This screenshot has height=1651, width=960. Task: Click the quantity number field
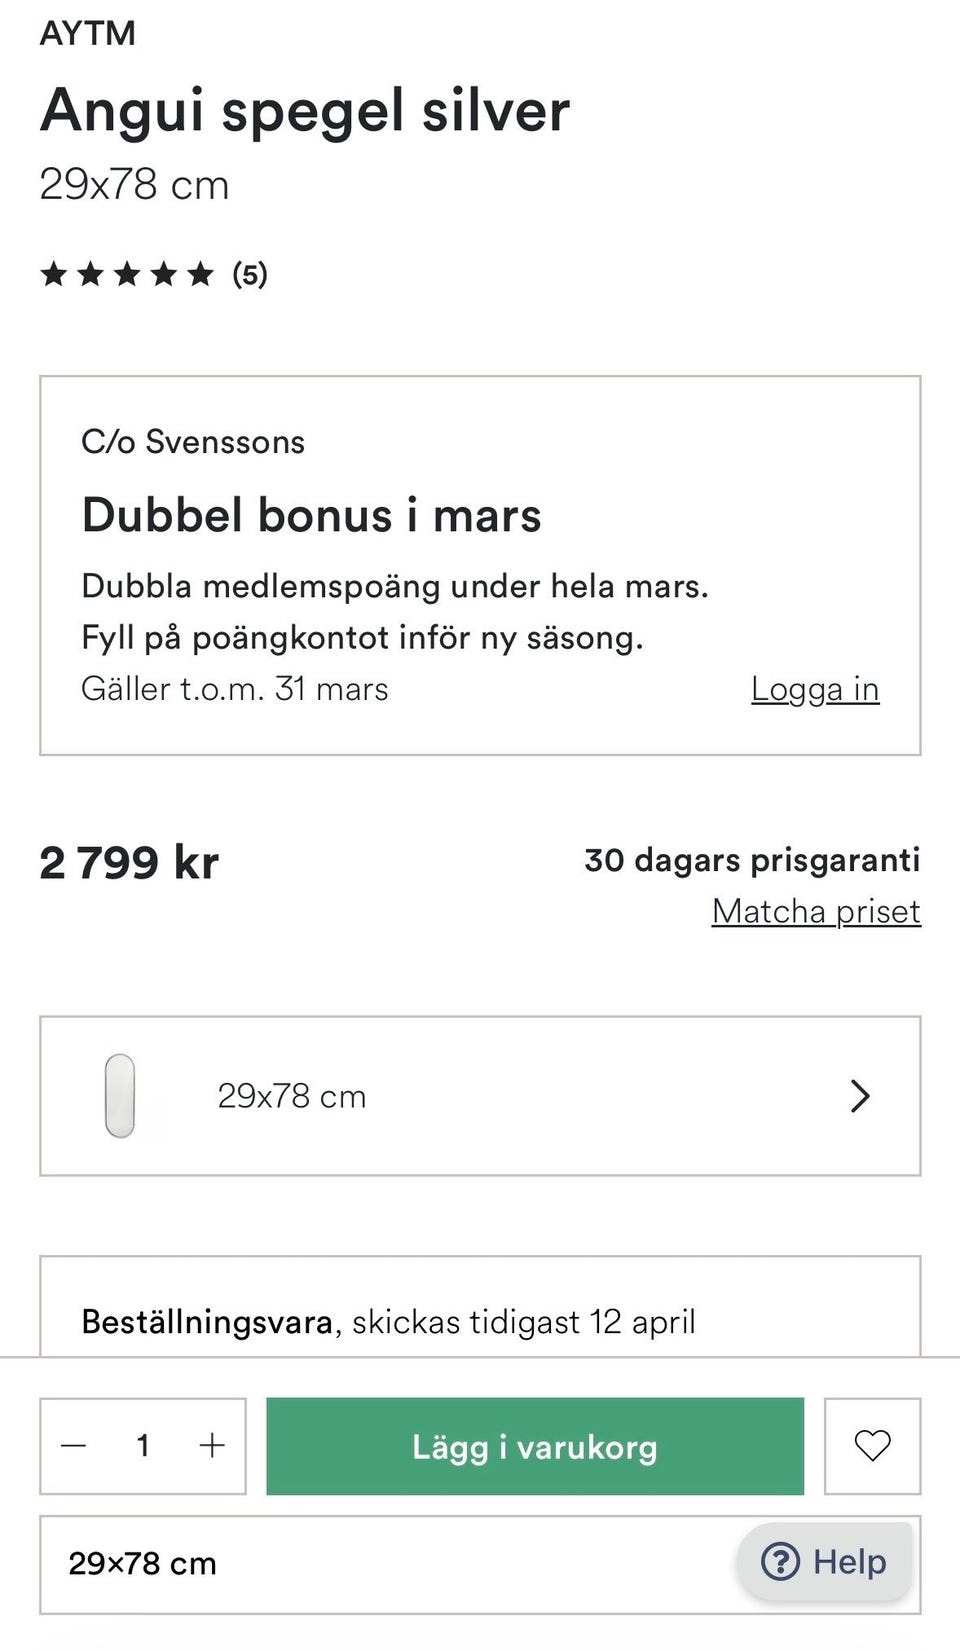[x=143, y=1446]
